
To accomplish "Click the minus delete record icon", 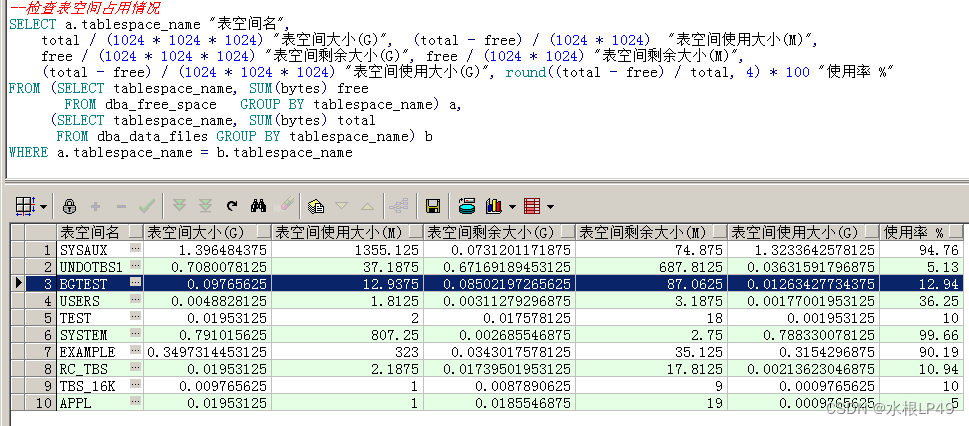I will point(121,206).
